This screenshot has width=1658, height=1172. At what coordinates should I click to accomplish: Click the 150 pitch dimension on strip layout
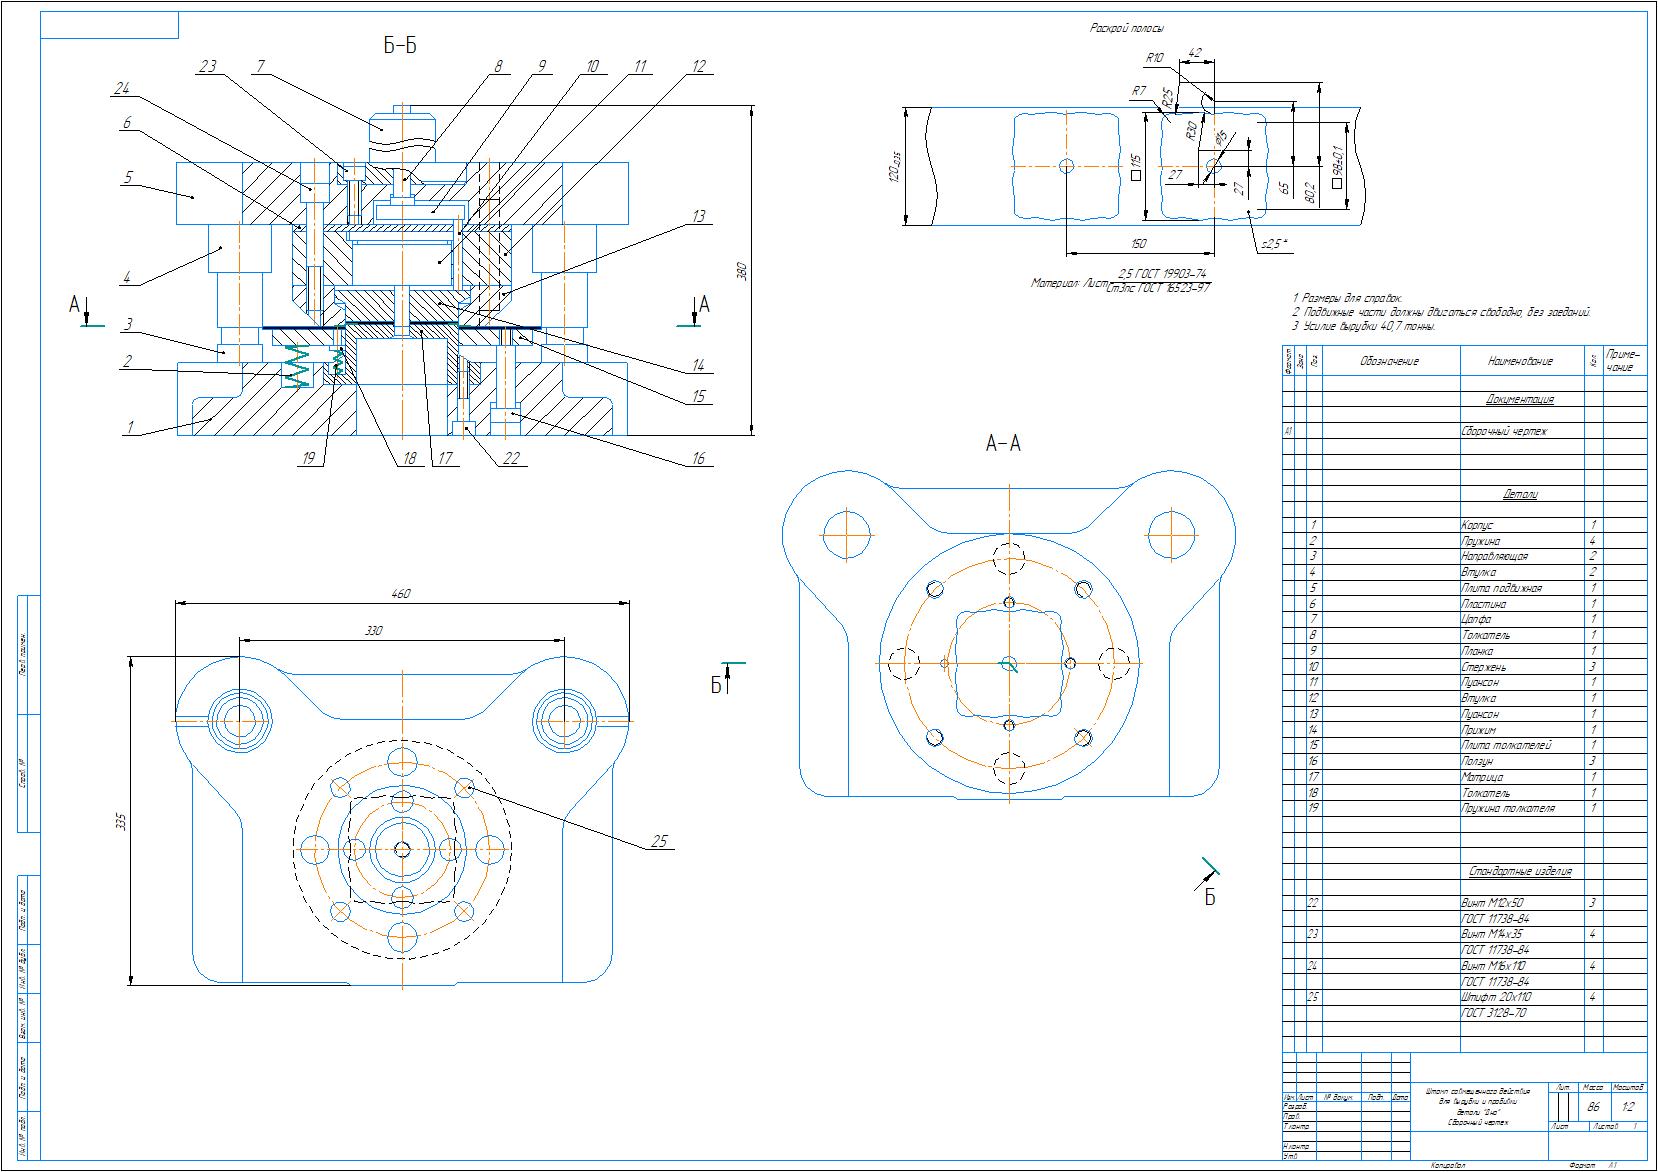[1138, 243]
